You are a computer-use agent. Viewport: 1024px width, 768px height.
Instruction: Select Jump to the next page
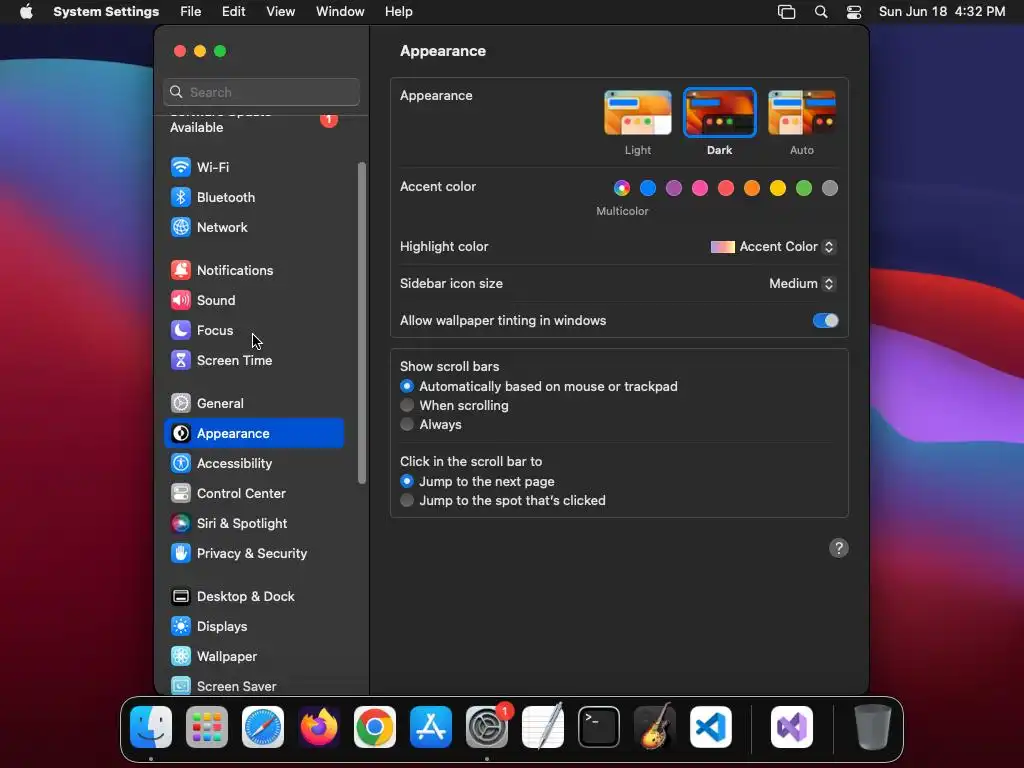pos(407,481)
